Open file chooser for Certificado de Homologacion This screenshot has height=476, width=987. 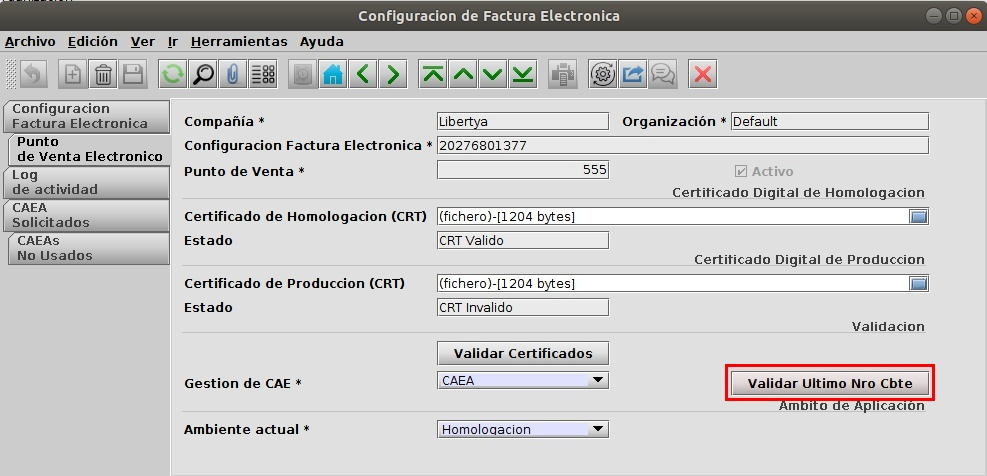click(x=919, y=217)
